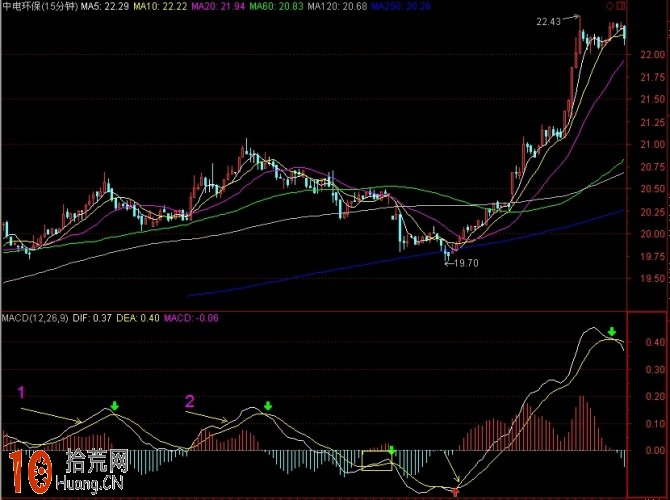The image size is (670, 500).
Task: Click 0.30 on the MACD scale axis
Action: click(x=655, y=370)
